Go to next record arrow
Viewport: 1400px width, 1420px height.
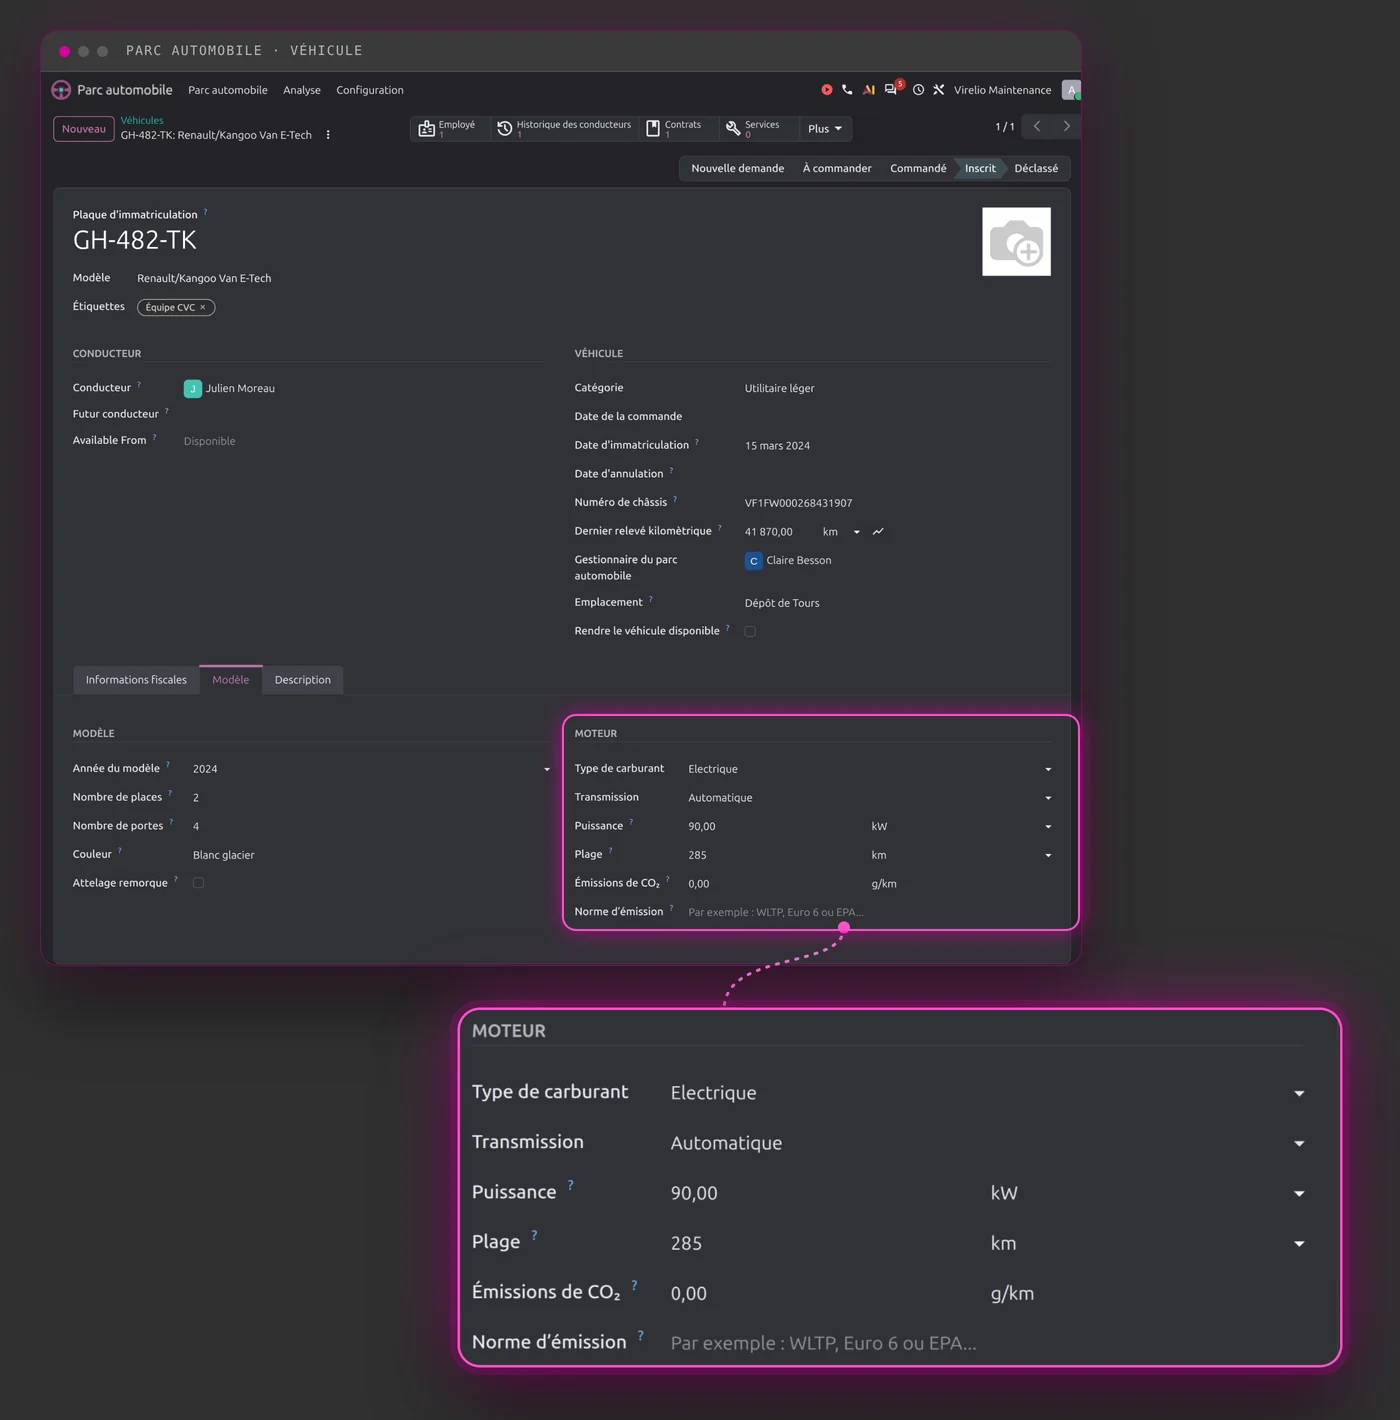coord(1066,126)
